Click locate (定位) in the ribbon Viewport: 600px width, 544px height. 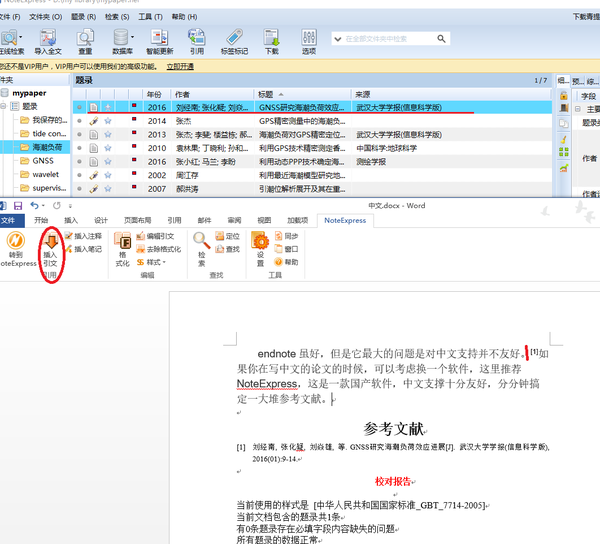point(227,236)
